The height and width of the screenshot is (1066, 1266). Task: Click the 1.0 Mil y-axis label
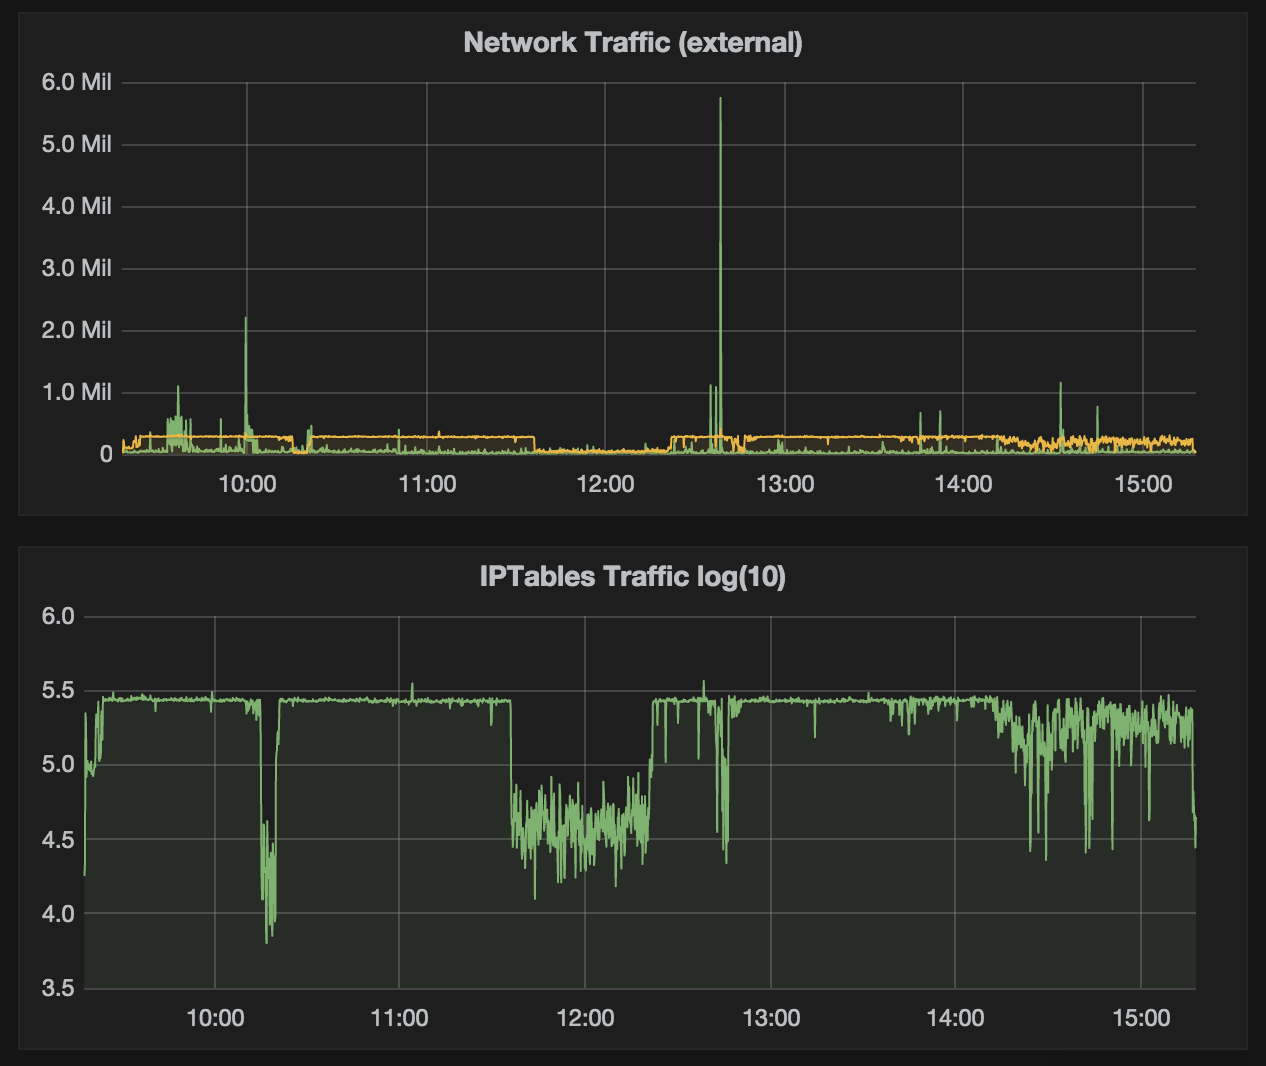76,392
